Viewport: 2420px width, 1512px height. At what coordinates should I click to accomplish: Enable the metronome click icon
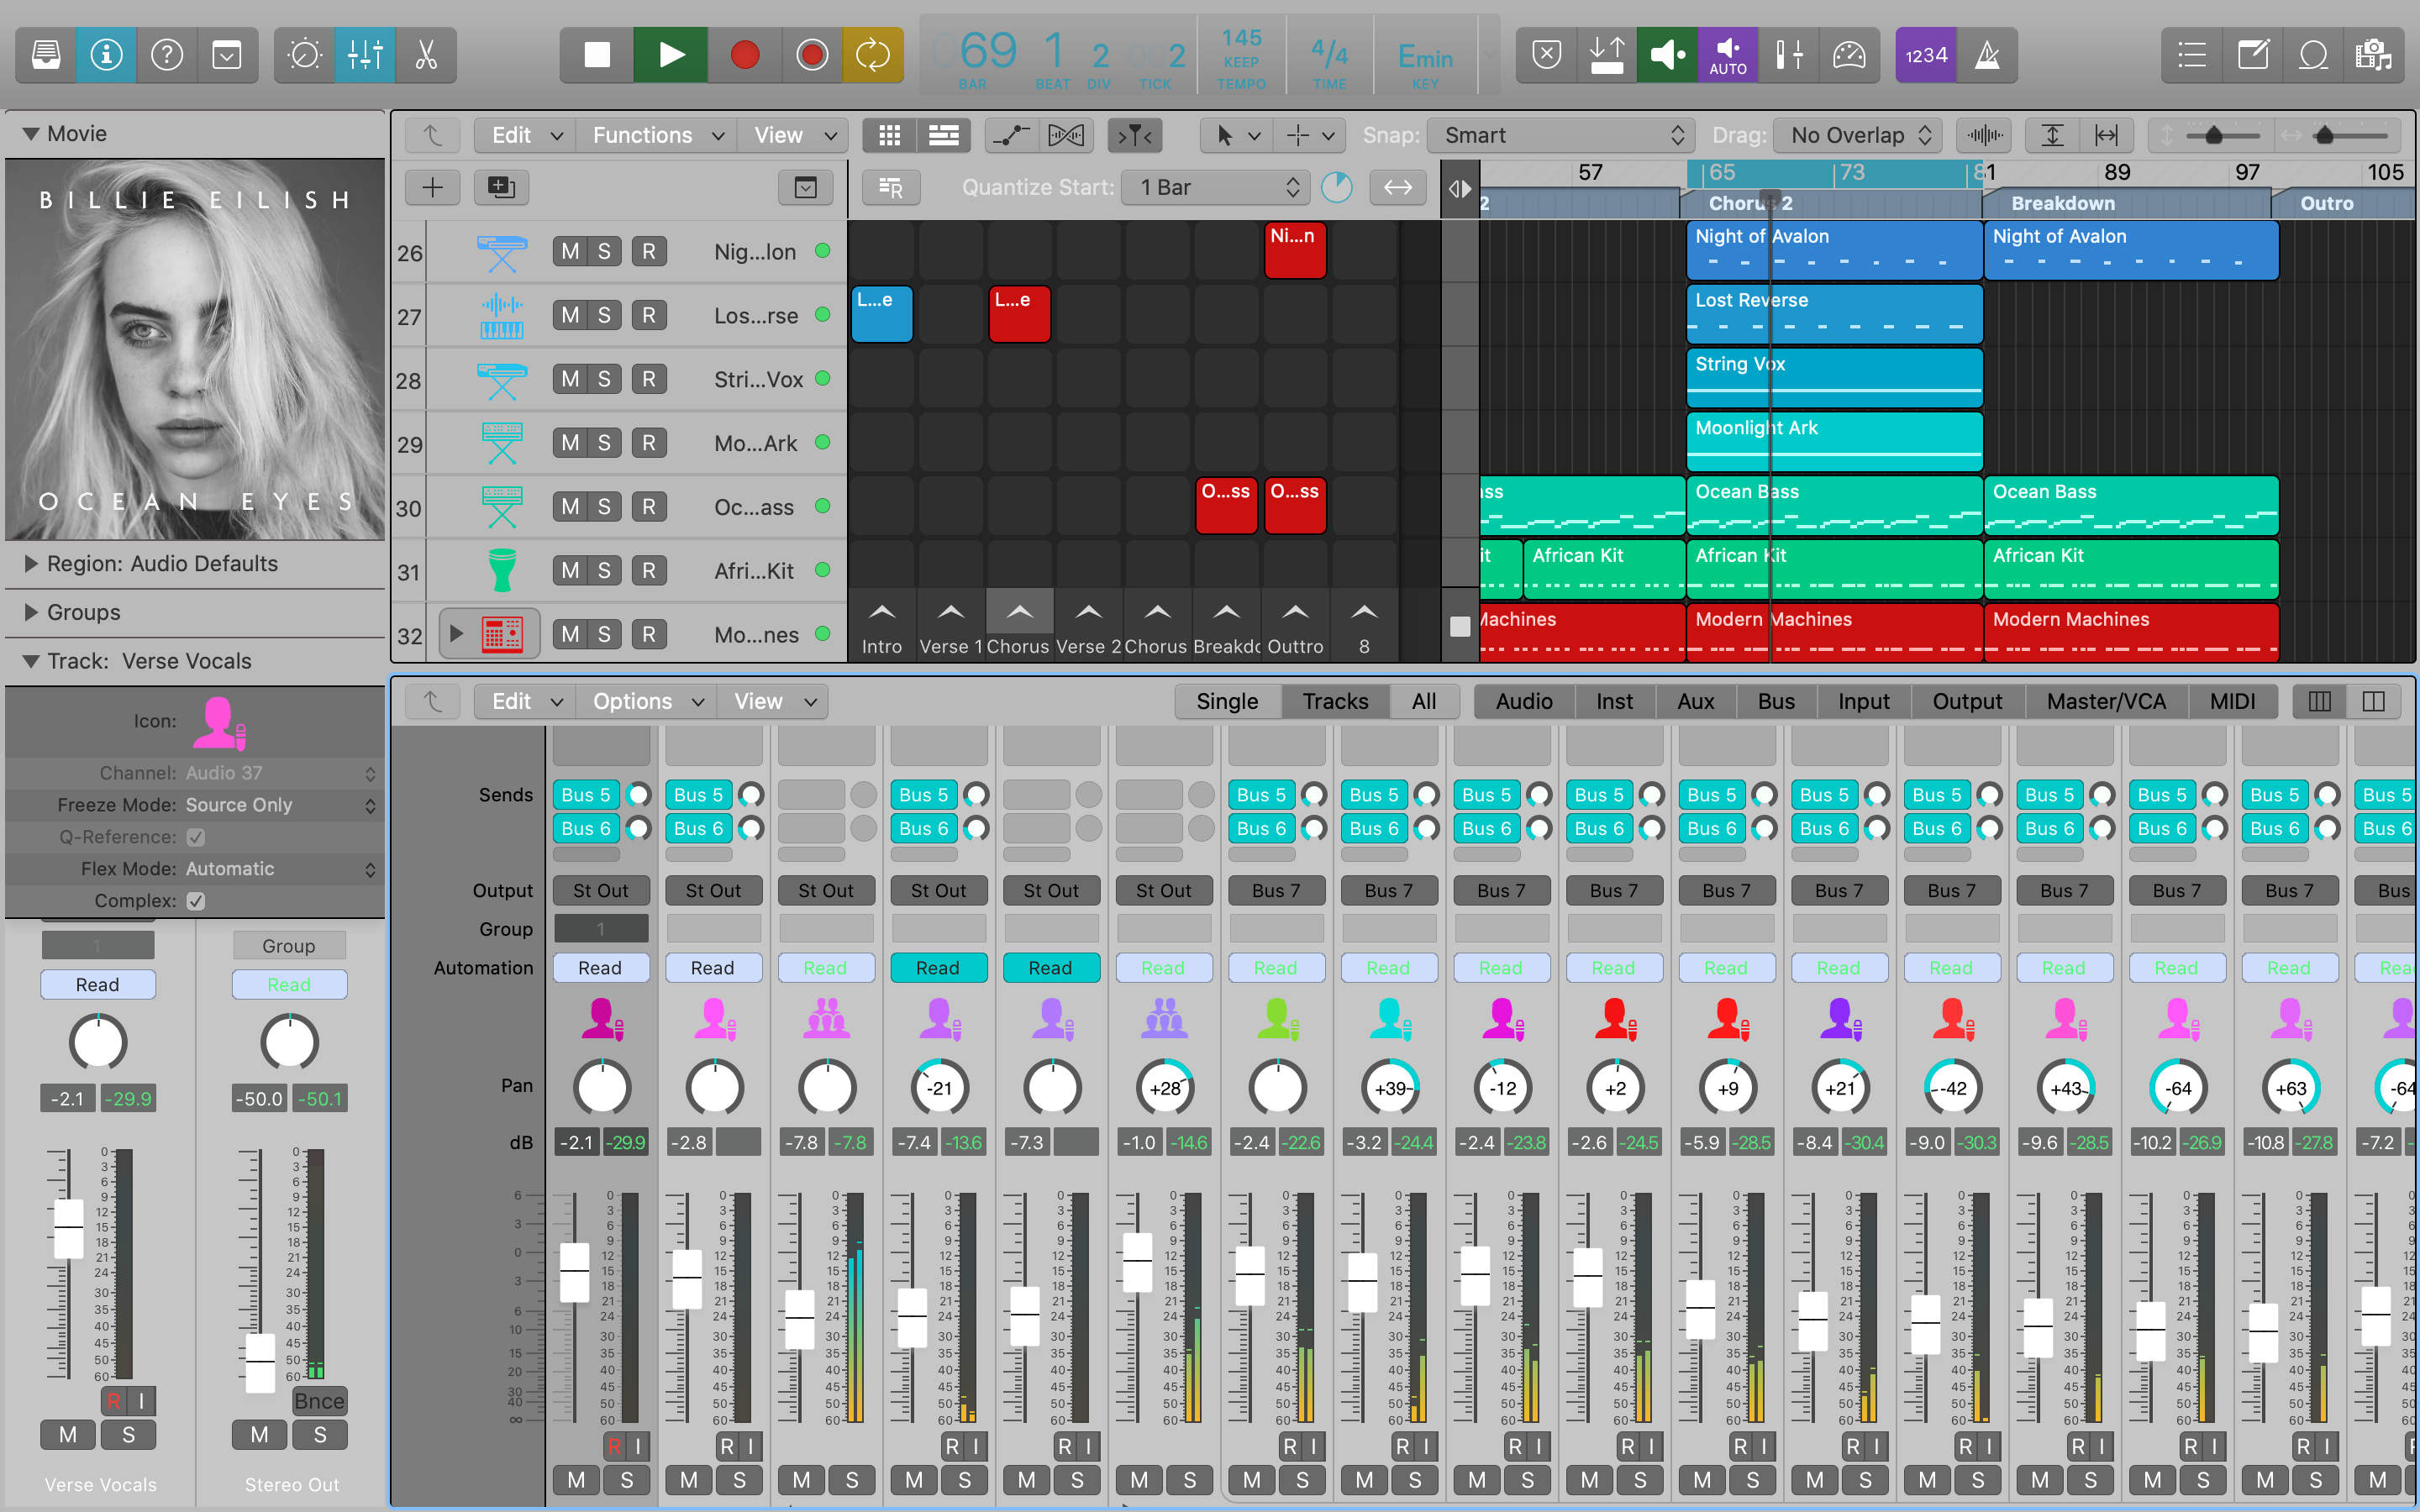[1987, 55]
